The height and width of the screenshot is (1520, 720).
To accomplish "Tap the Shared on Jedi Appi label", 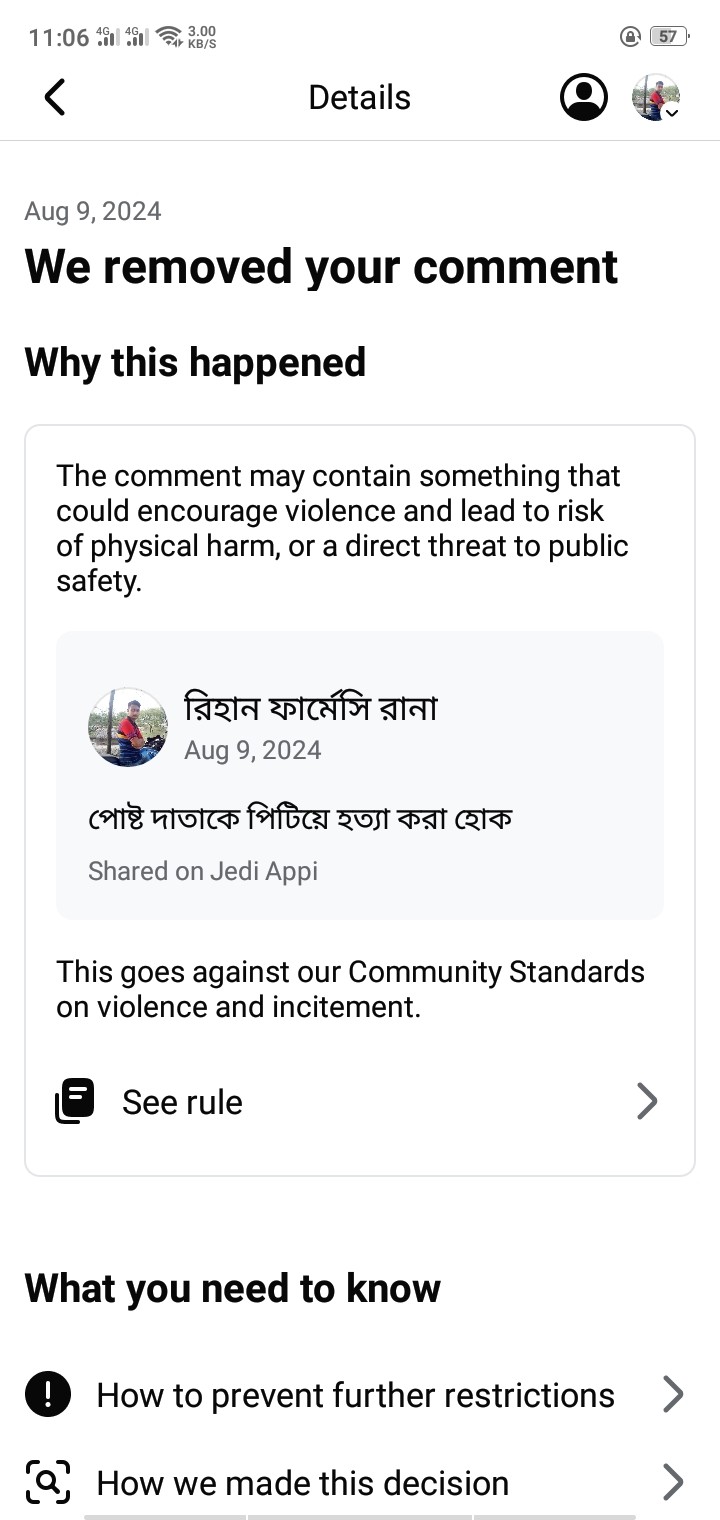I will point(203,871).
